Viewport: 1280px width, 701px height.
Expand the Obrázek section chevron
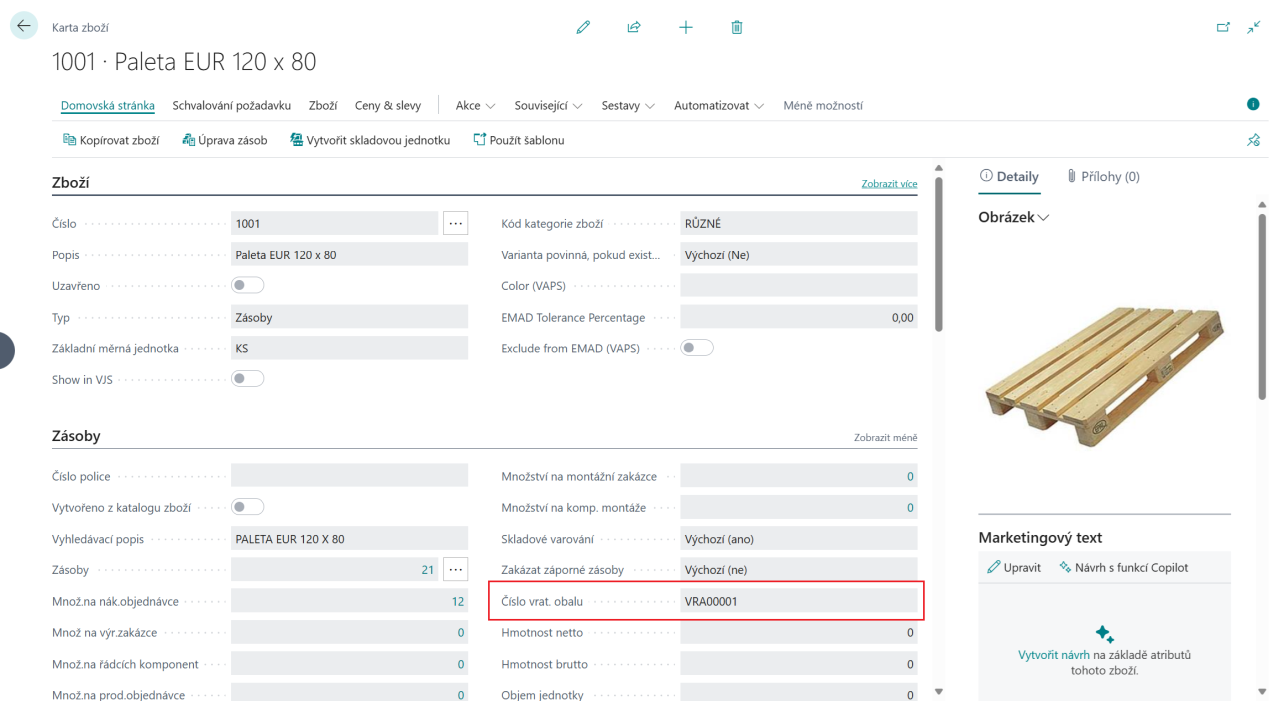[x=1044, y=217]
